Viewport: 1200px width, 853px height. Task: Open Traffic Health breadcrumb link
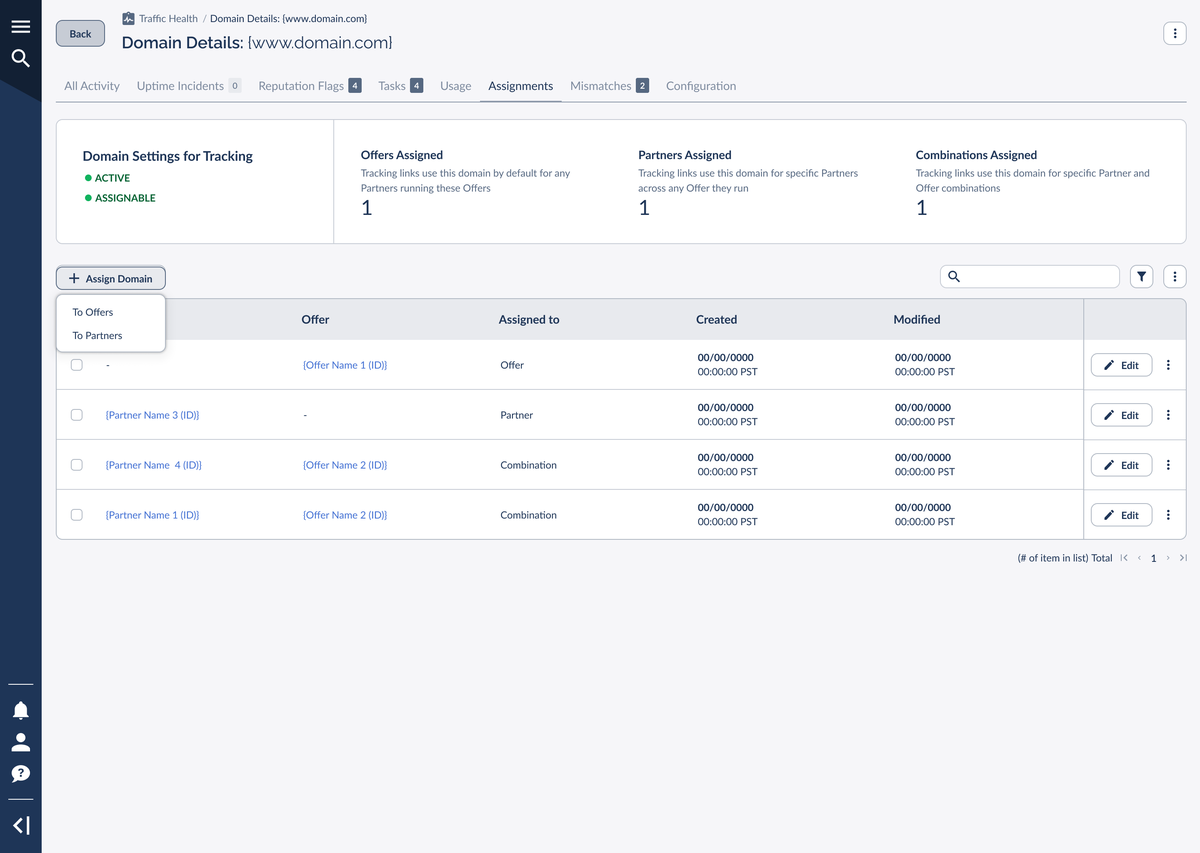coord(169,19)
